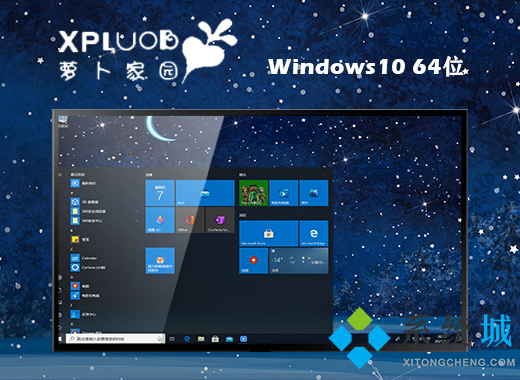
Task: Open the recently added app at top of Start list
Action: coord(83,183)
